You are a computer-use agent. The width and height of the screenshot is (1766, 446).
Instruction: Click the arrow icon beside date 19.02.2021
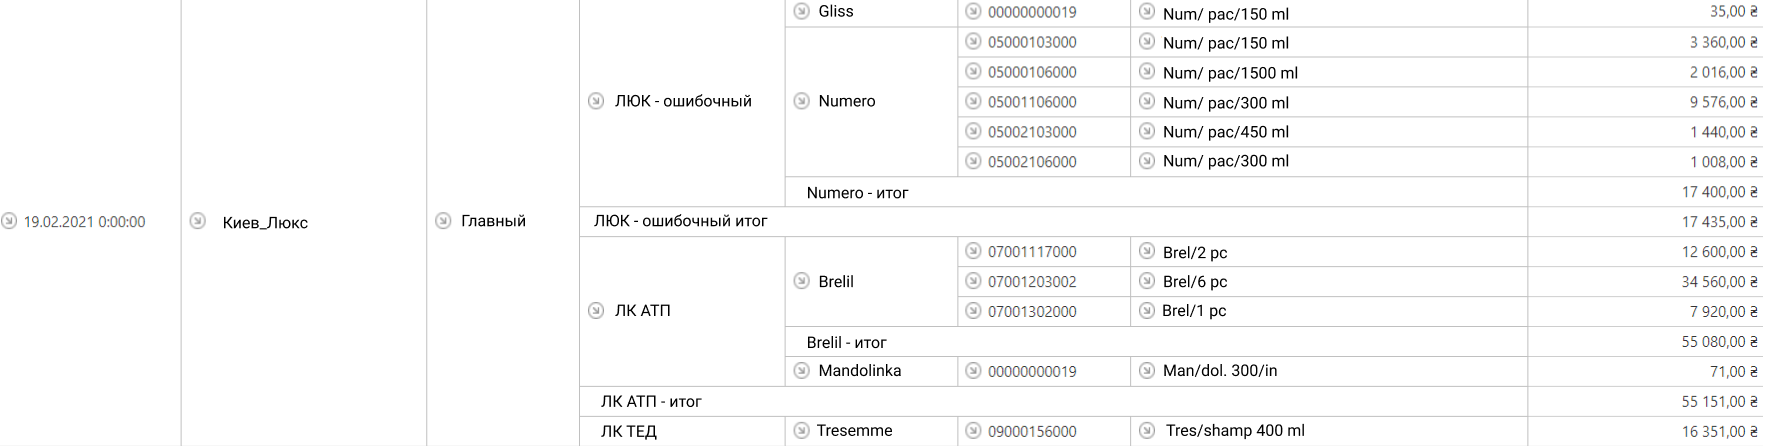[9, 221]
